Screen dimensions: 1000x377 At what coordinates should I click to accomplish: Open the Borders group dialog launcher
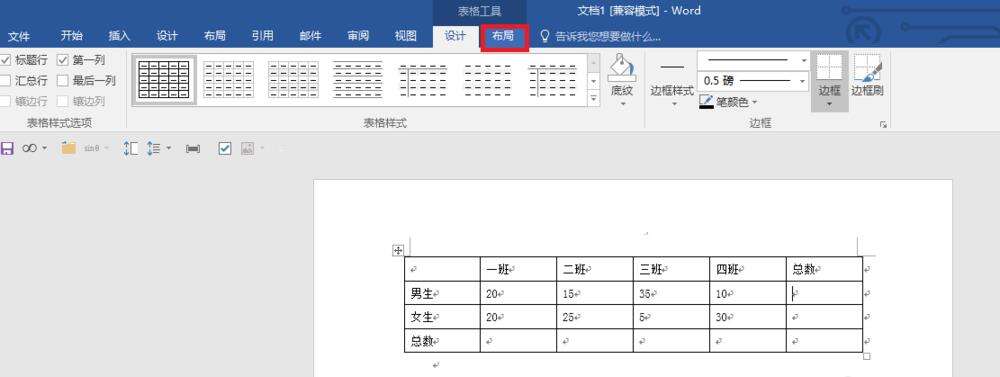(x=883, y=125)
